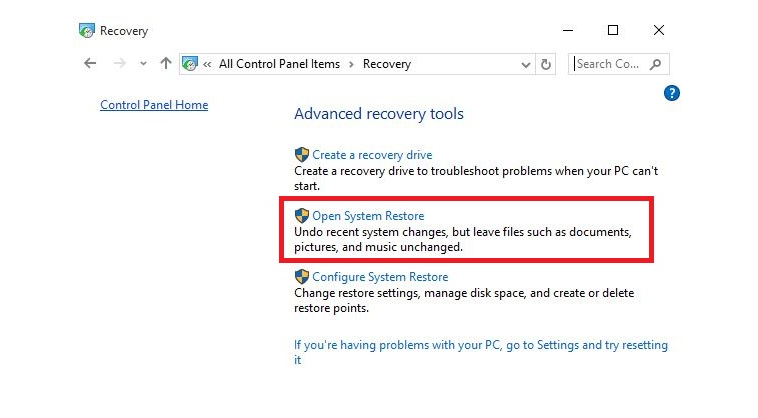Click the shield icon beside Create a recovery drive

click(302, 155)
